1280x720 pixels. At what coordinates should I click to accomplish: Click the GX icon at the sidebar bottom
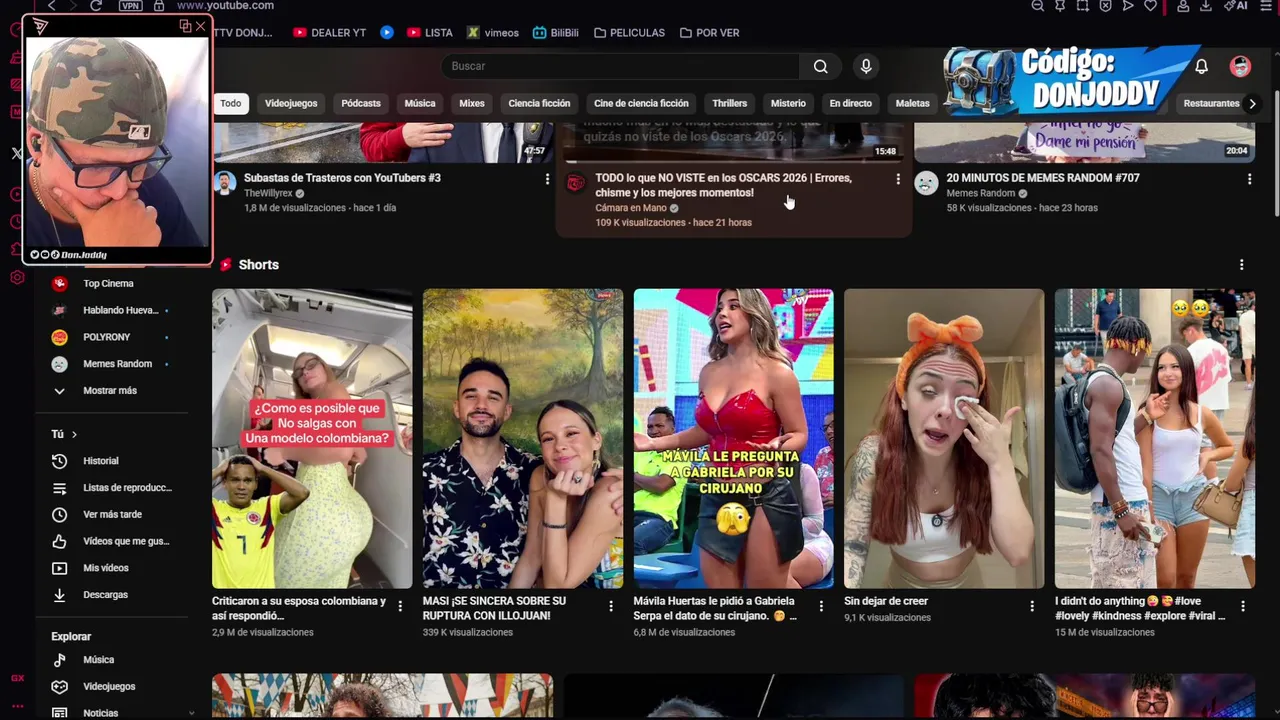point(17,678)
